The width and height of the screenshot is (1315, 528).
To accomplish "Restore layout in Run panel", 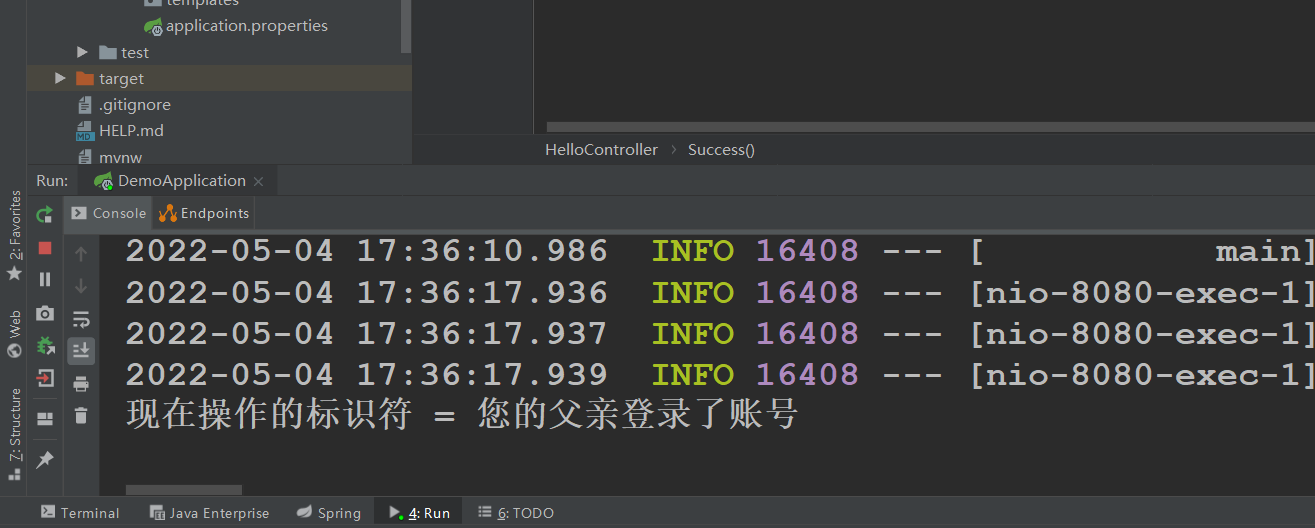I will pyautogui.click(x=45, y=419).
